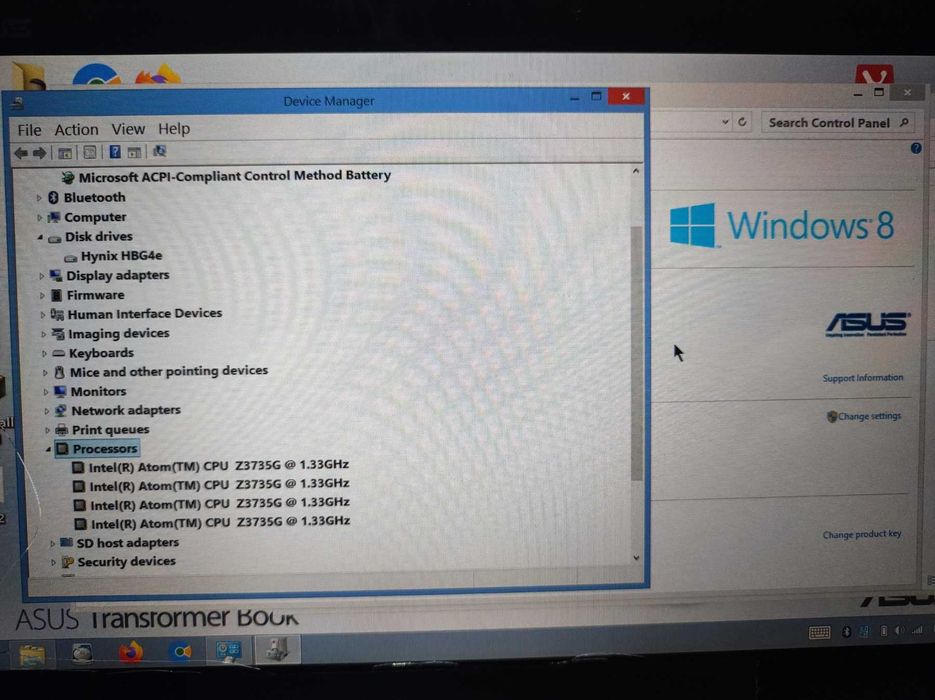Select the Network adapters icon
The image size is (935, 700).
pyautogui.click(x=60, y=411)
